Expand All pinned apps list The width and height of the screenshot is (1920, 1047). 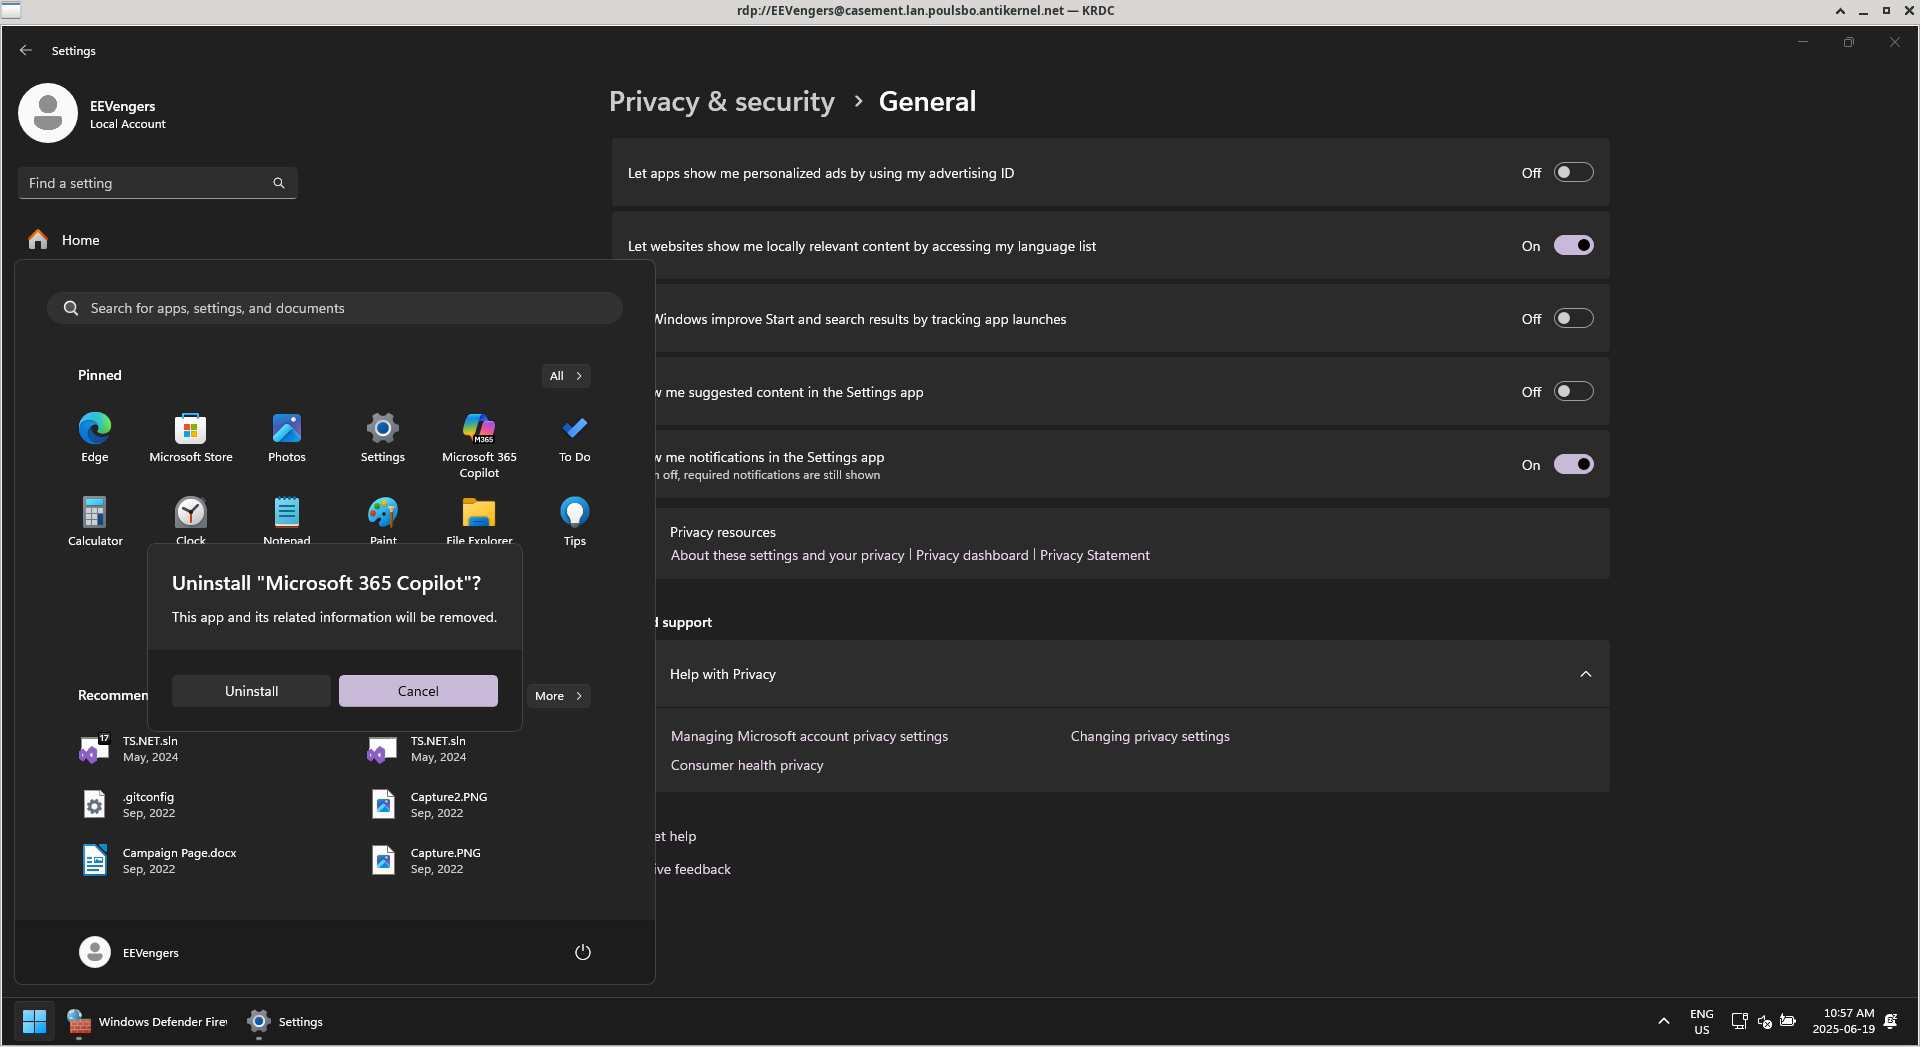click(x=565, y=376)
